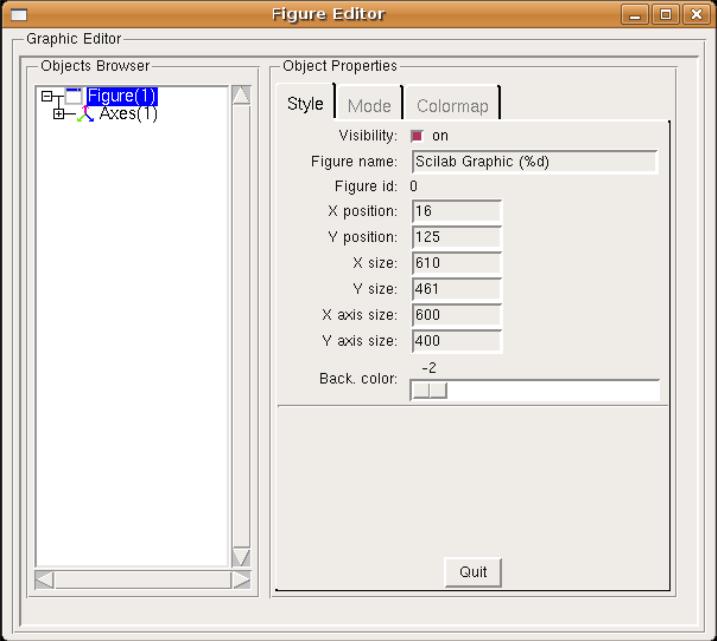Collapse the Figure(1) tree node
The width and height of the screenshot is (717, 641).
47,96
